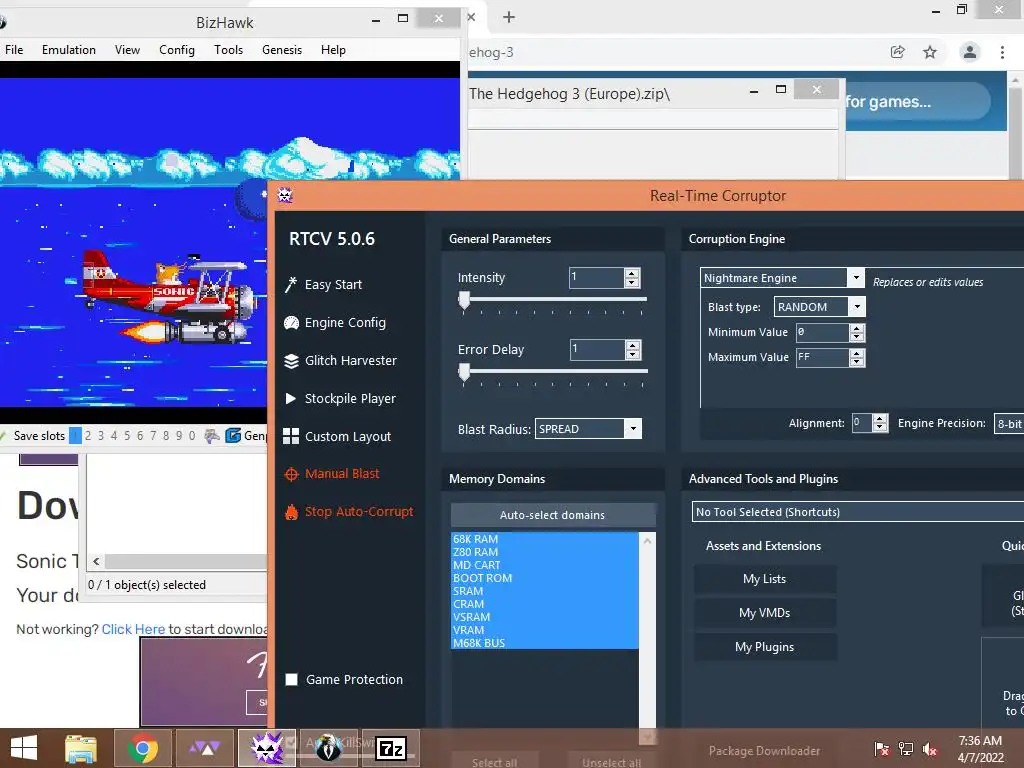
Task: Enable the Game Protection checkbox
Action: pos(292,679)
